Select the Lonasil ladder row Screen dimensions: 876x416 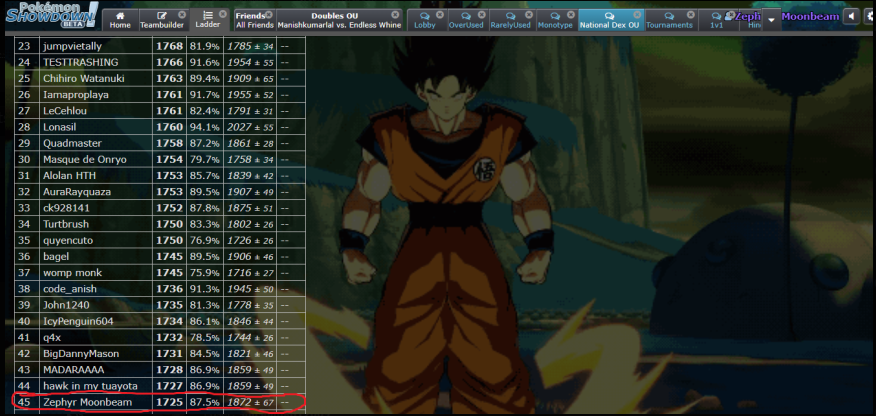pyautogui.click(x=160, y=127)
